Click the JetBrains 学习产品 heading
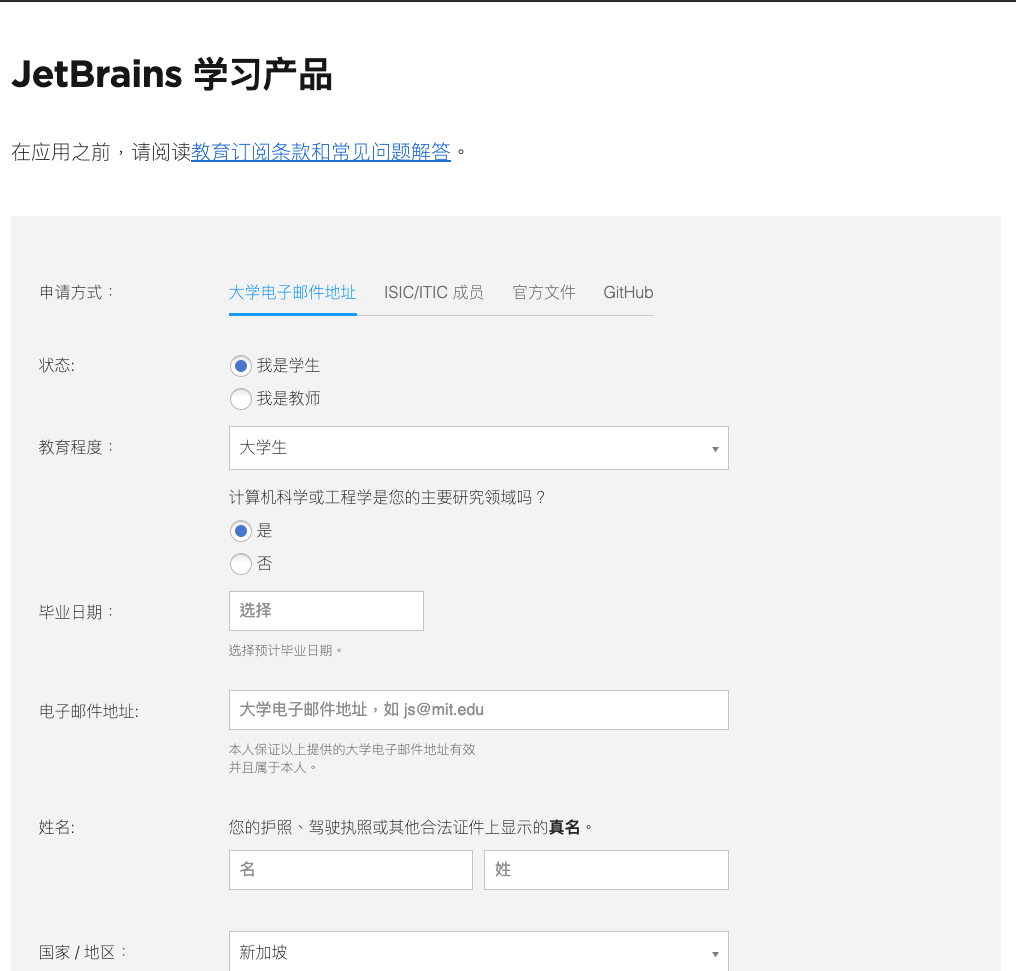This screenshot has height=971, width=1016. click(171, 76)
